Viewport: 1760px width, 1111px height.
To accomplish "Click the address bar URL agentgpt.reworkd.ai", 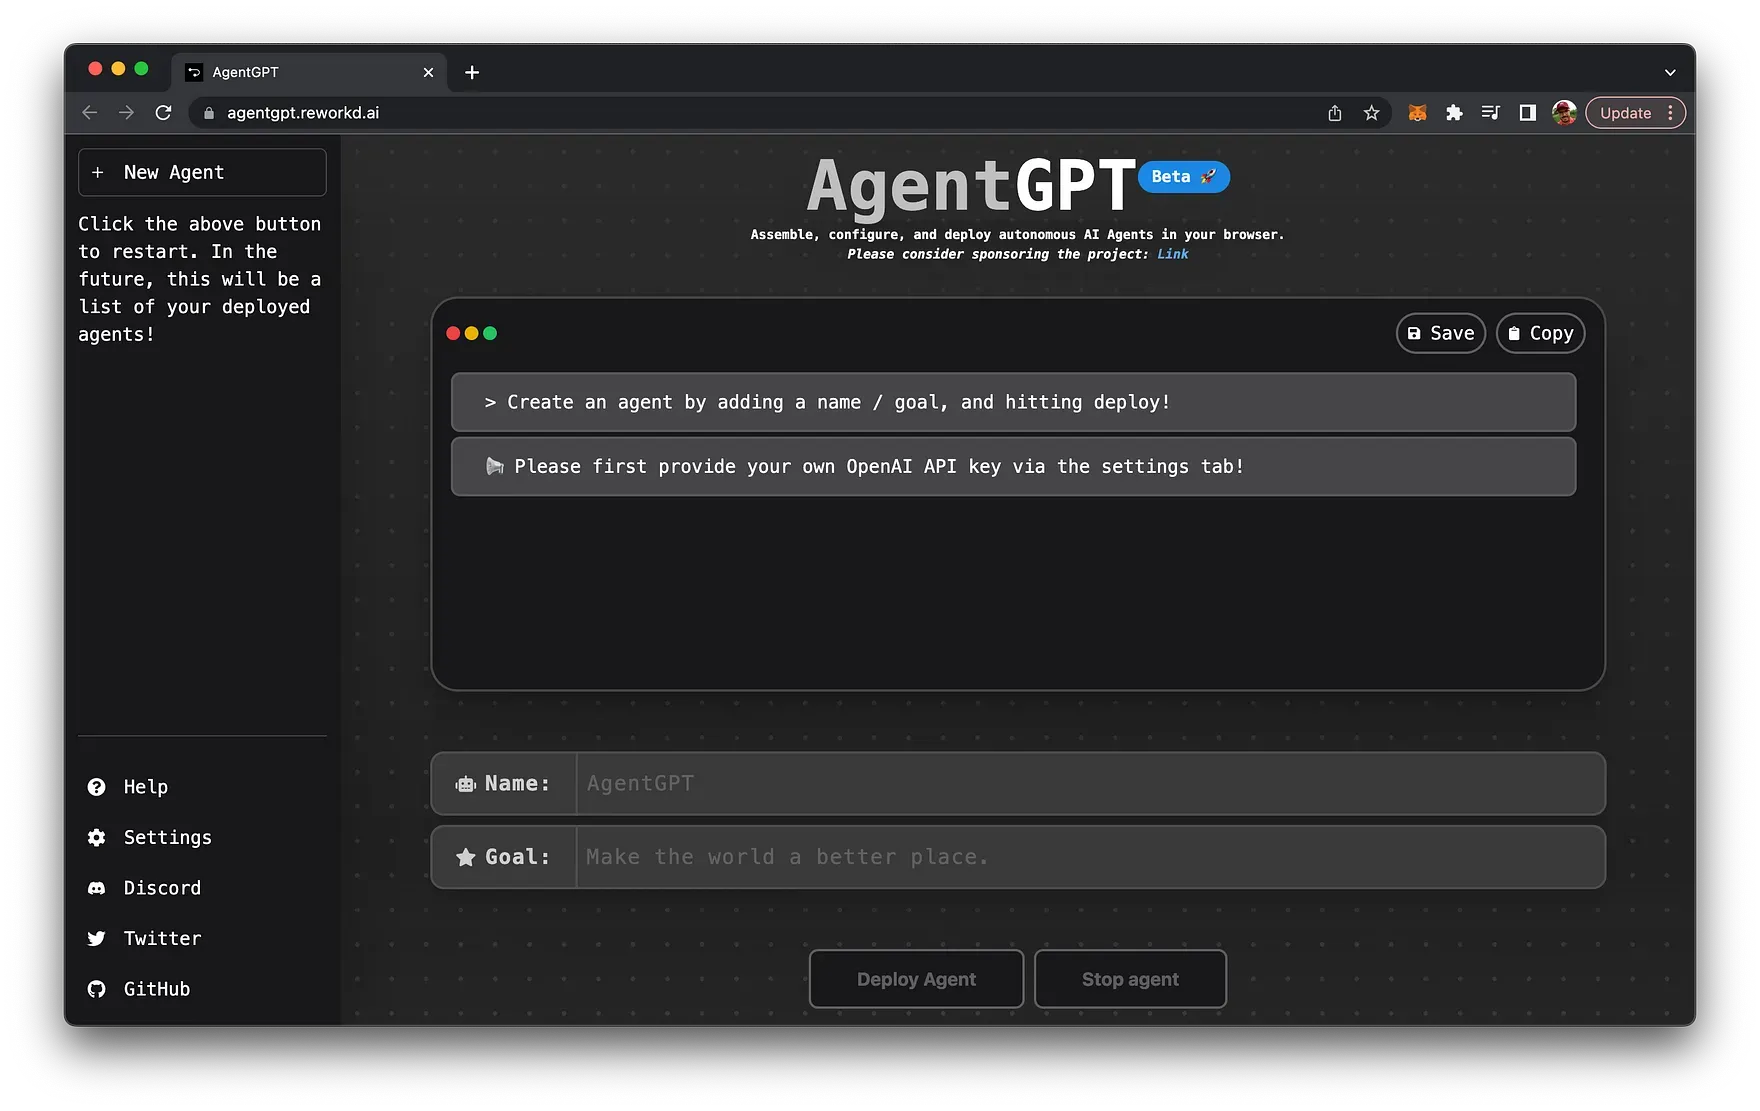I will tap(303, 113).
